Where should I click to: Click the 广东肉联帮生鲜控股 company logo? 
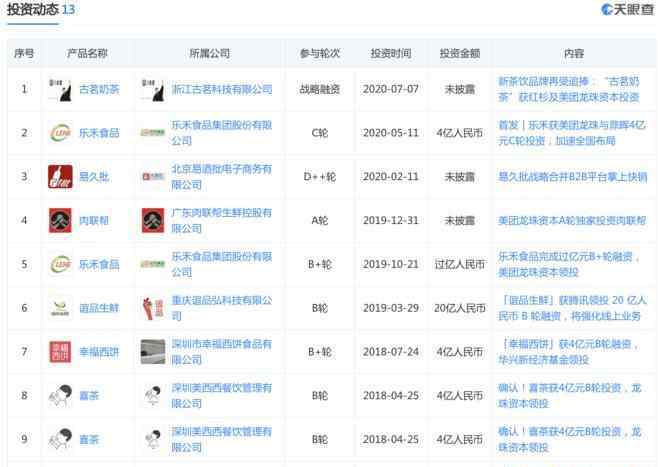(x=153, y=221)
